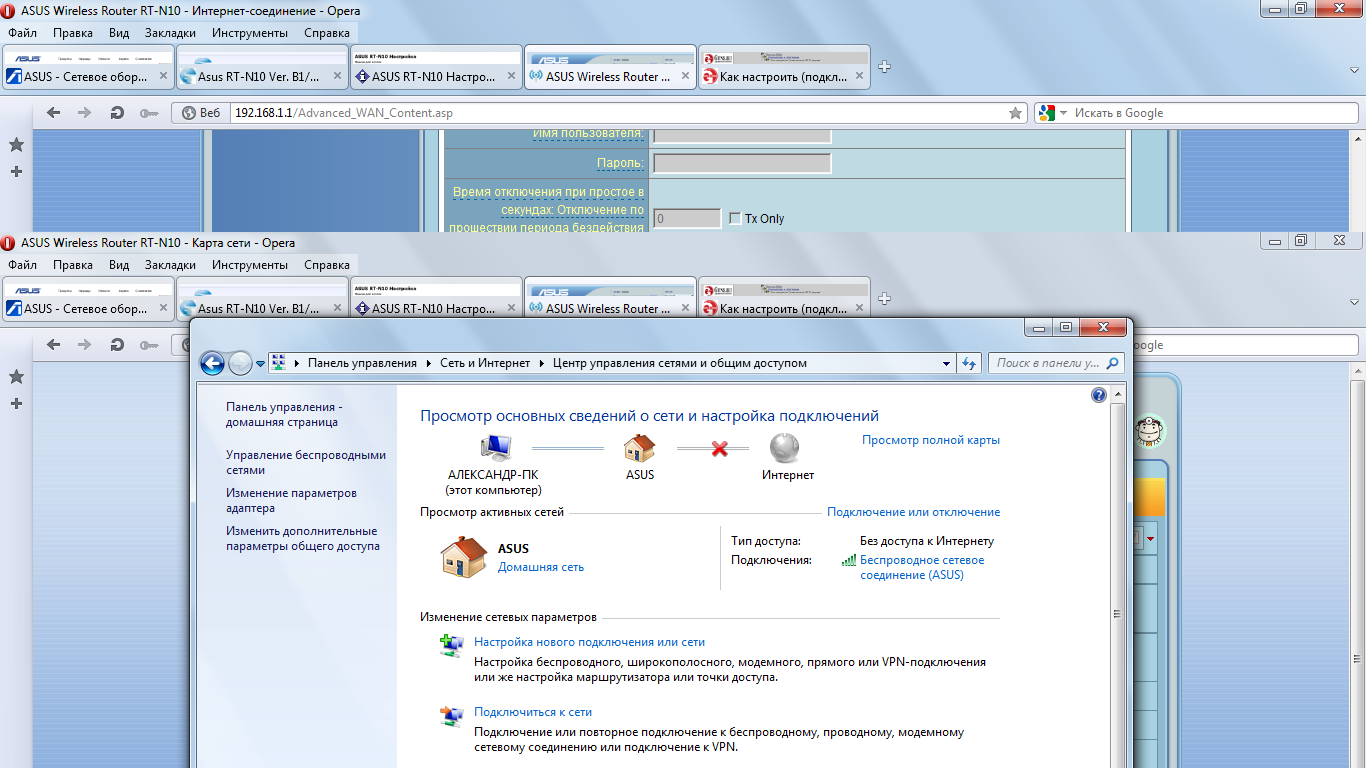Click the Пароль label link on router page
The image size is (1366, 768).
pyautogui.click(x=620, y=163)
